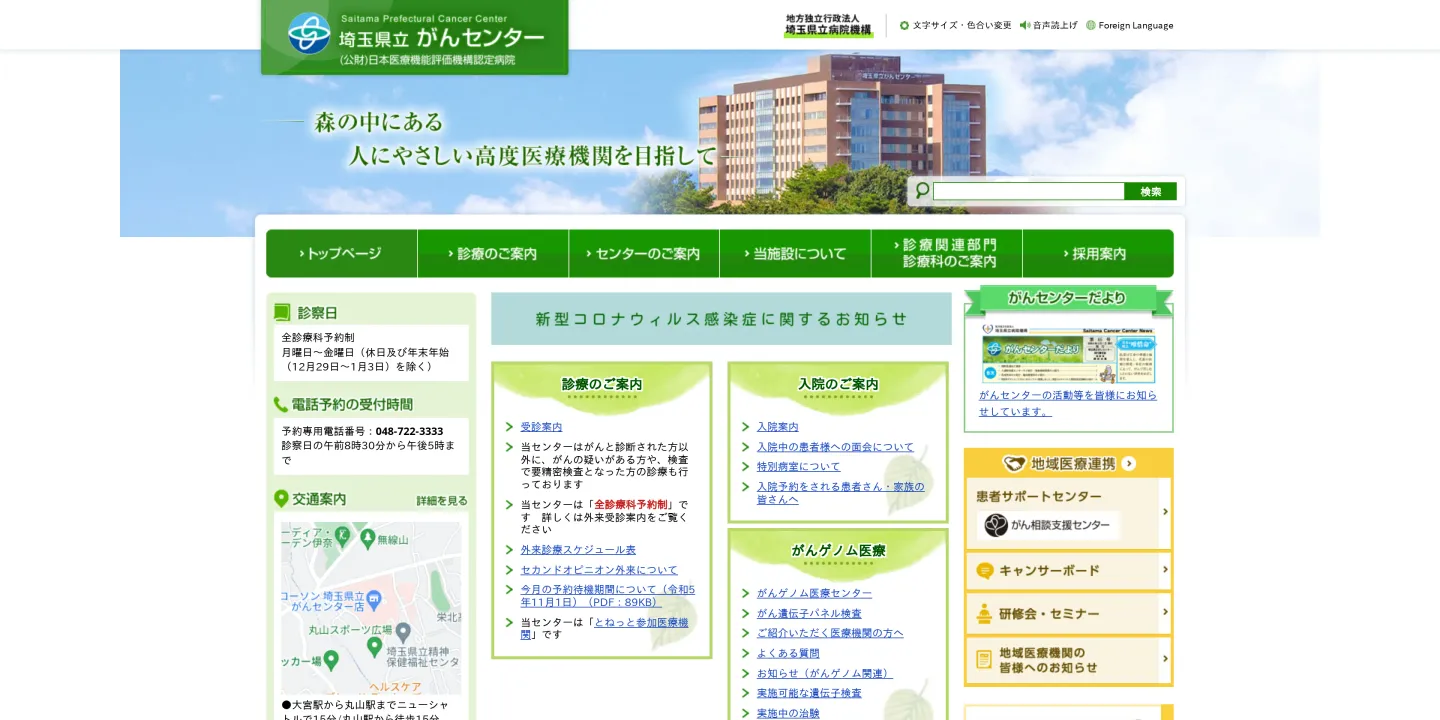Open the 採用案内 navigation menu
Viewport: 1440px width, 720px height.
1098,254
